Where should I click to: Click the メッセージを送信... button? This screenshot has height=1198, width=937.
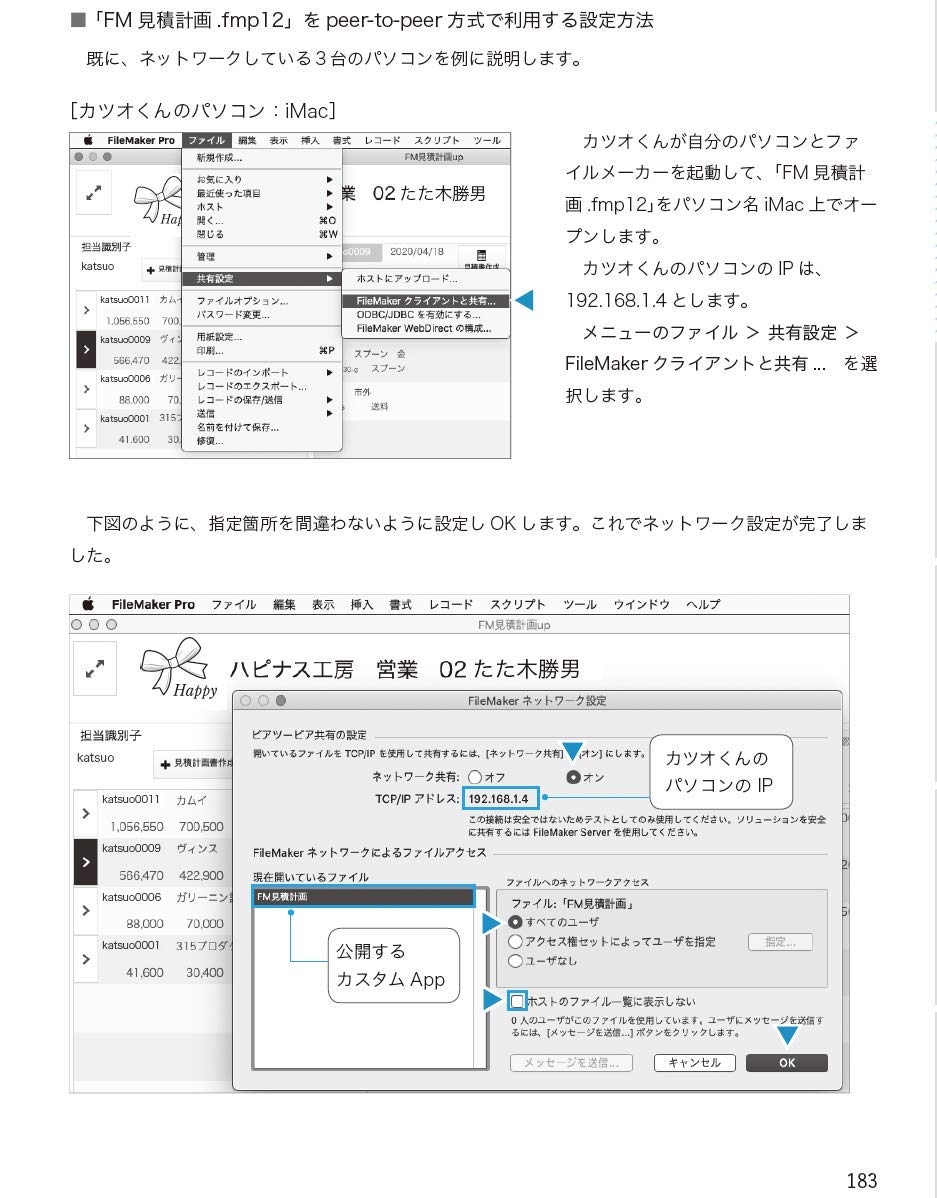click(x=572, y=1063)
